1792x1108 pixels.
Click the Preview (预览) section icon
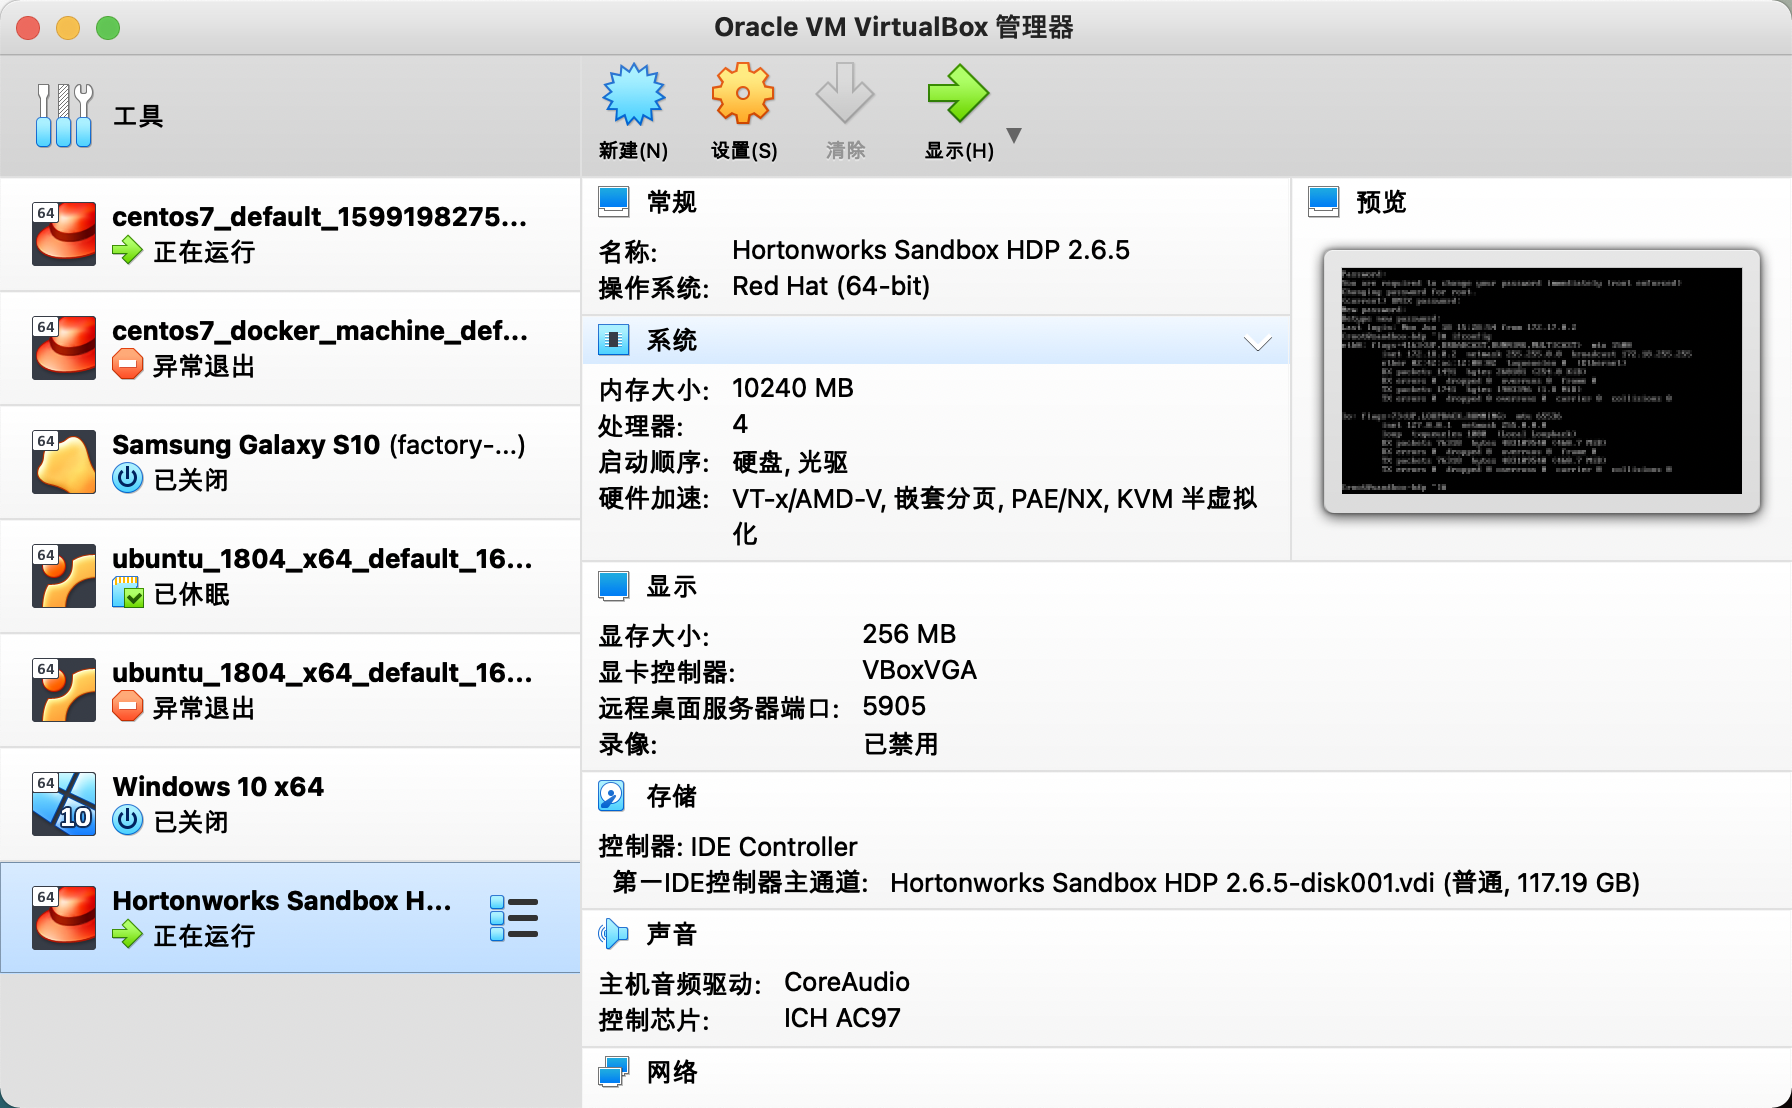[x=1324, y=202]
